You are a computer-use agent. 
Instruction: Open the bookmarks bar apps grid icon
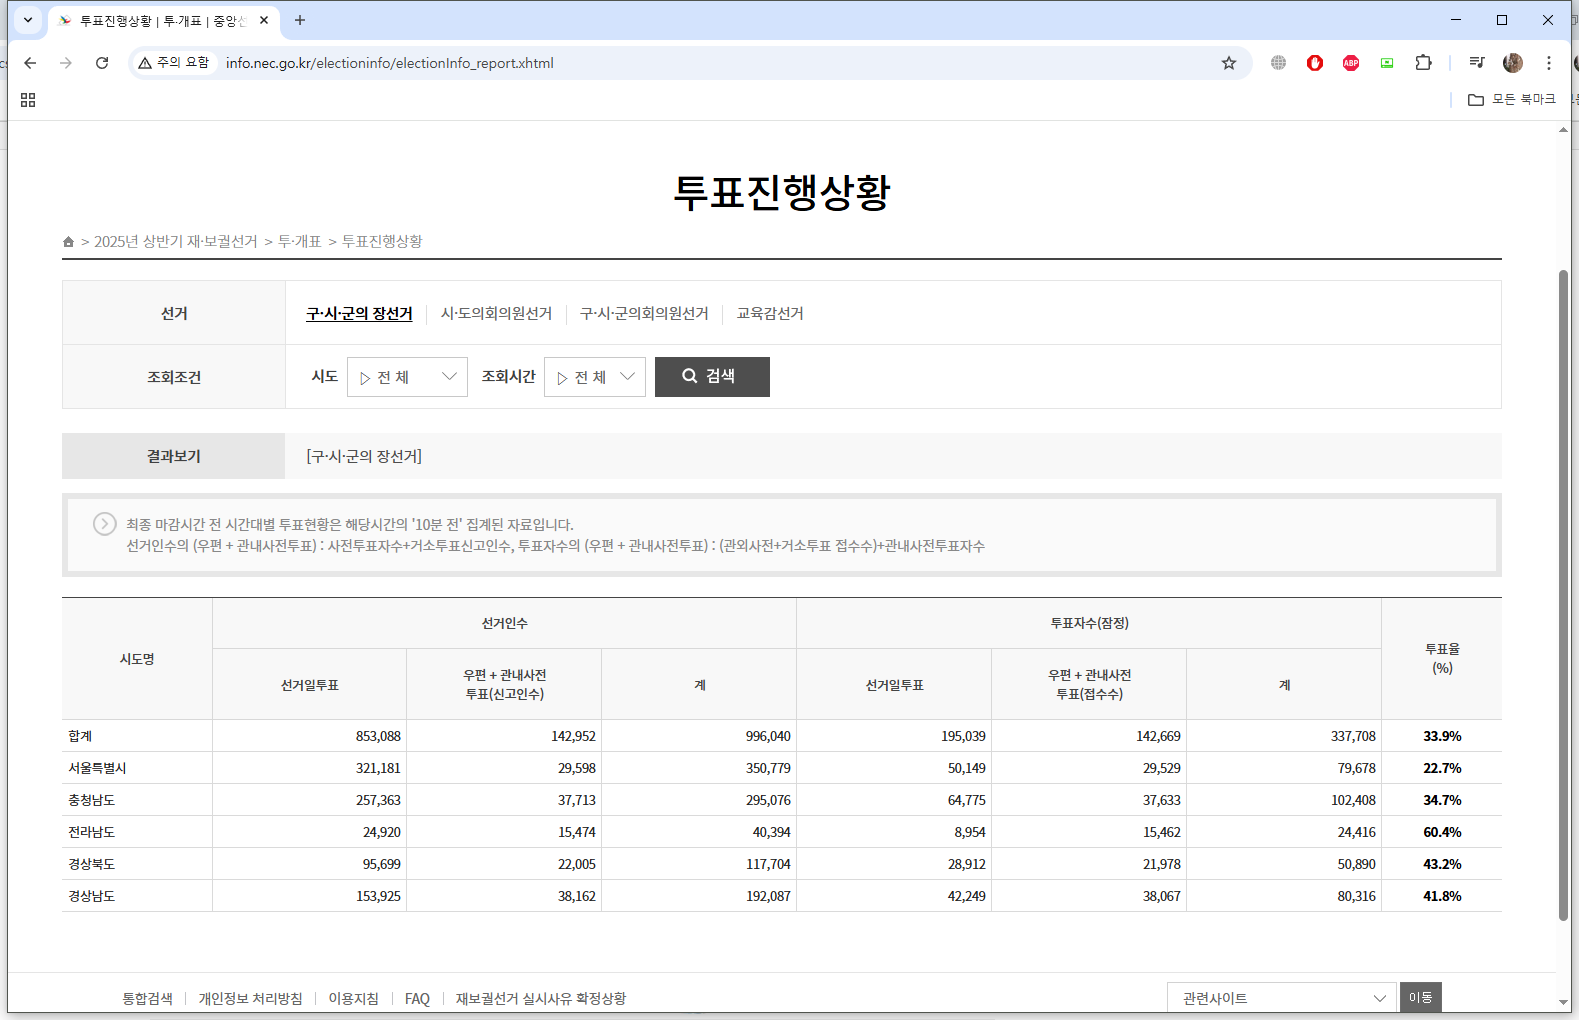click(x=28, y=100)
